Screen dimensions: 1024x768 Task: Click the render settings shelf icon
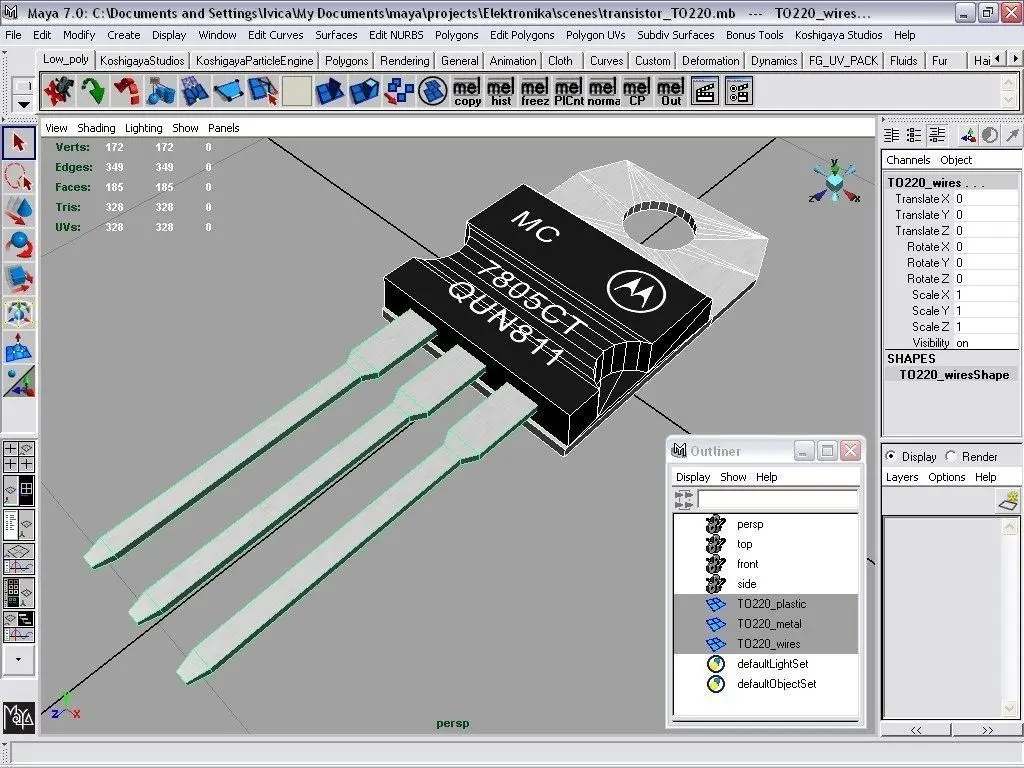[x=739, y=91]
